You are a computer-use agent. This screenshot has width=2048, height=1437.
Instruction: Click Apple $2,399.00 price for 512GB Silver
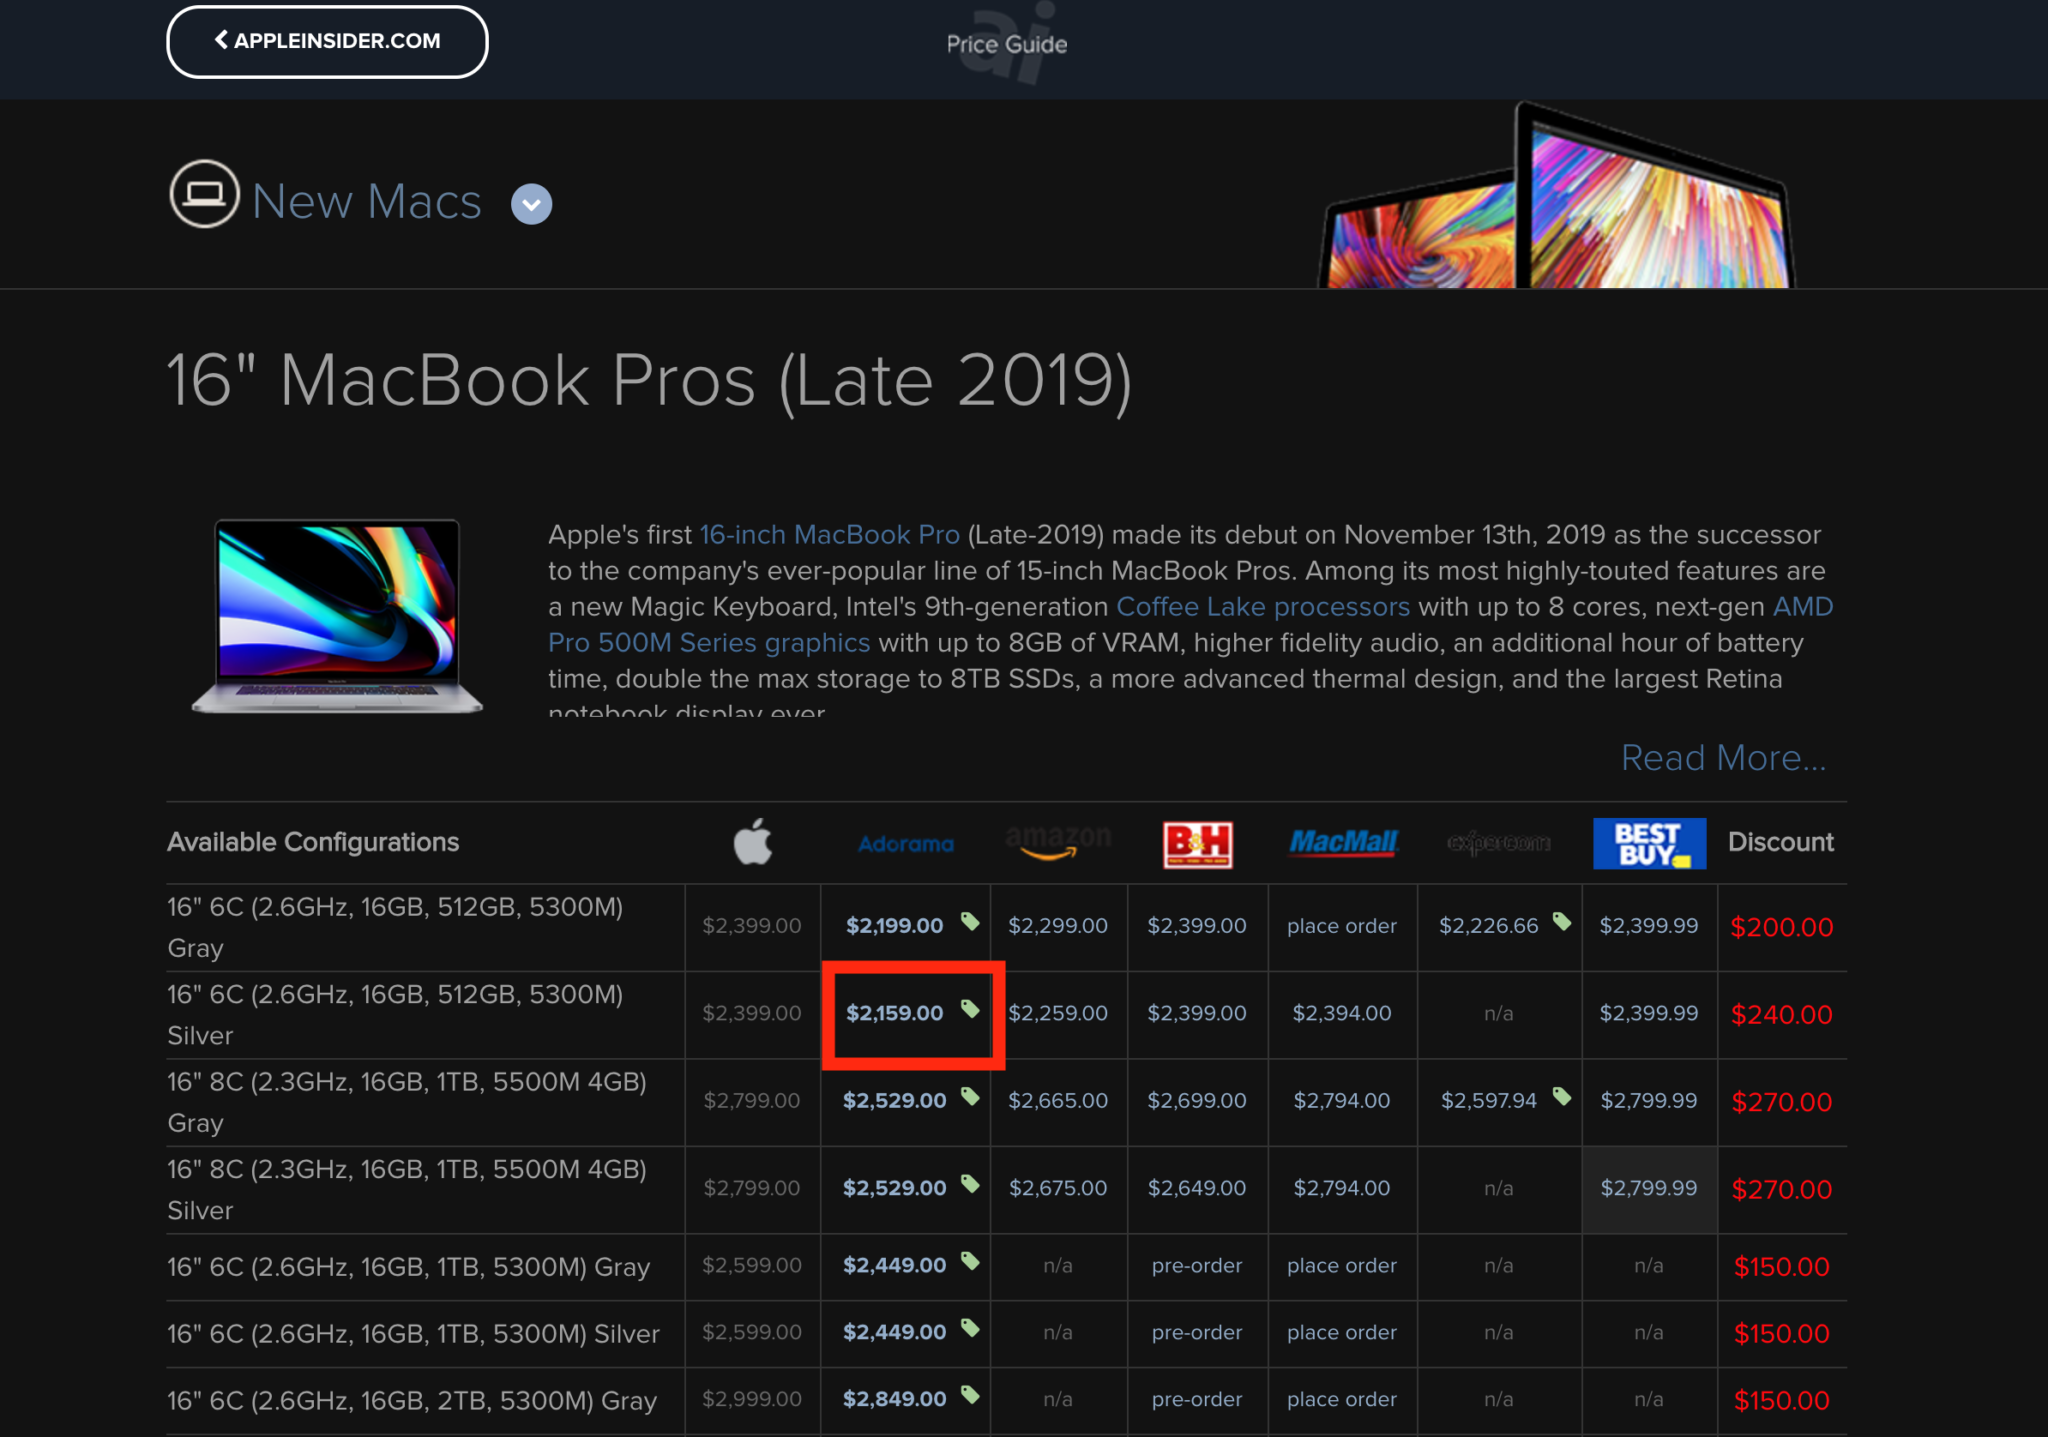click(752, 1013)
